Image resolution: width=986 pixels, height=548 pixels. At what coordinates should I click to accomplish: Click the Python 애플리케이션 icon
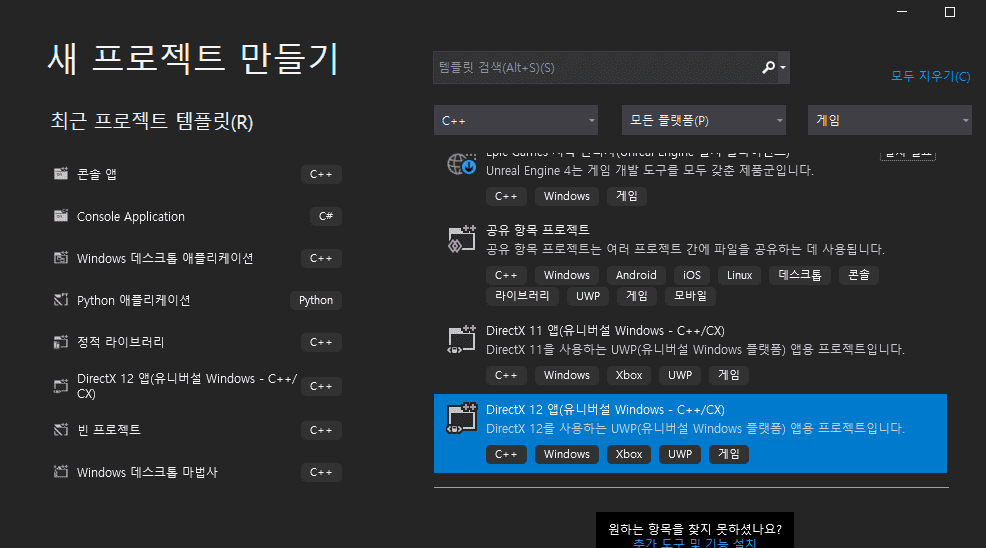pos(60,300)
